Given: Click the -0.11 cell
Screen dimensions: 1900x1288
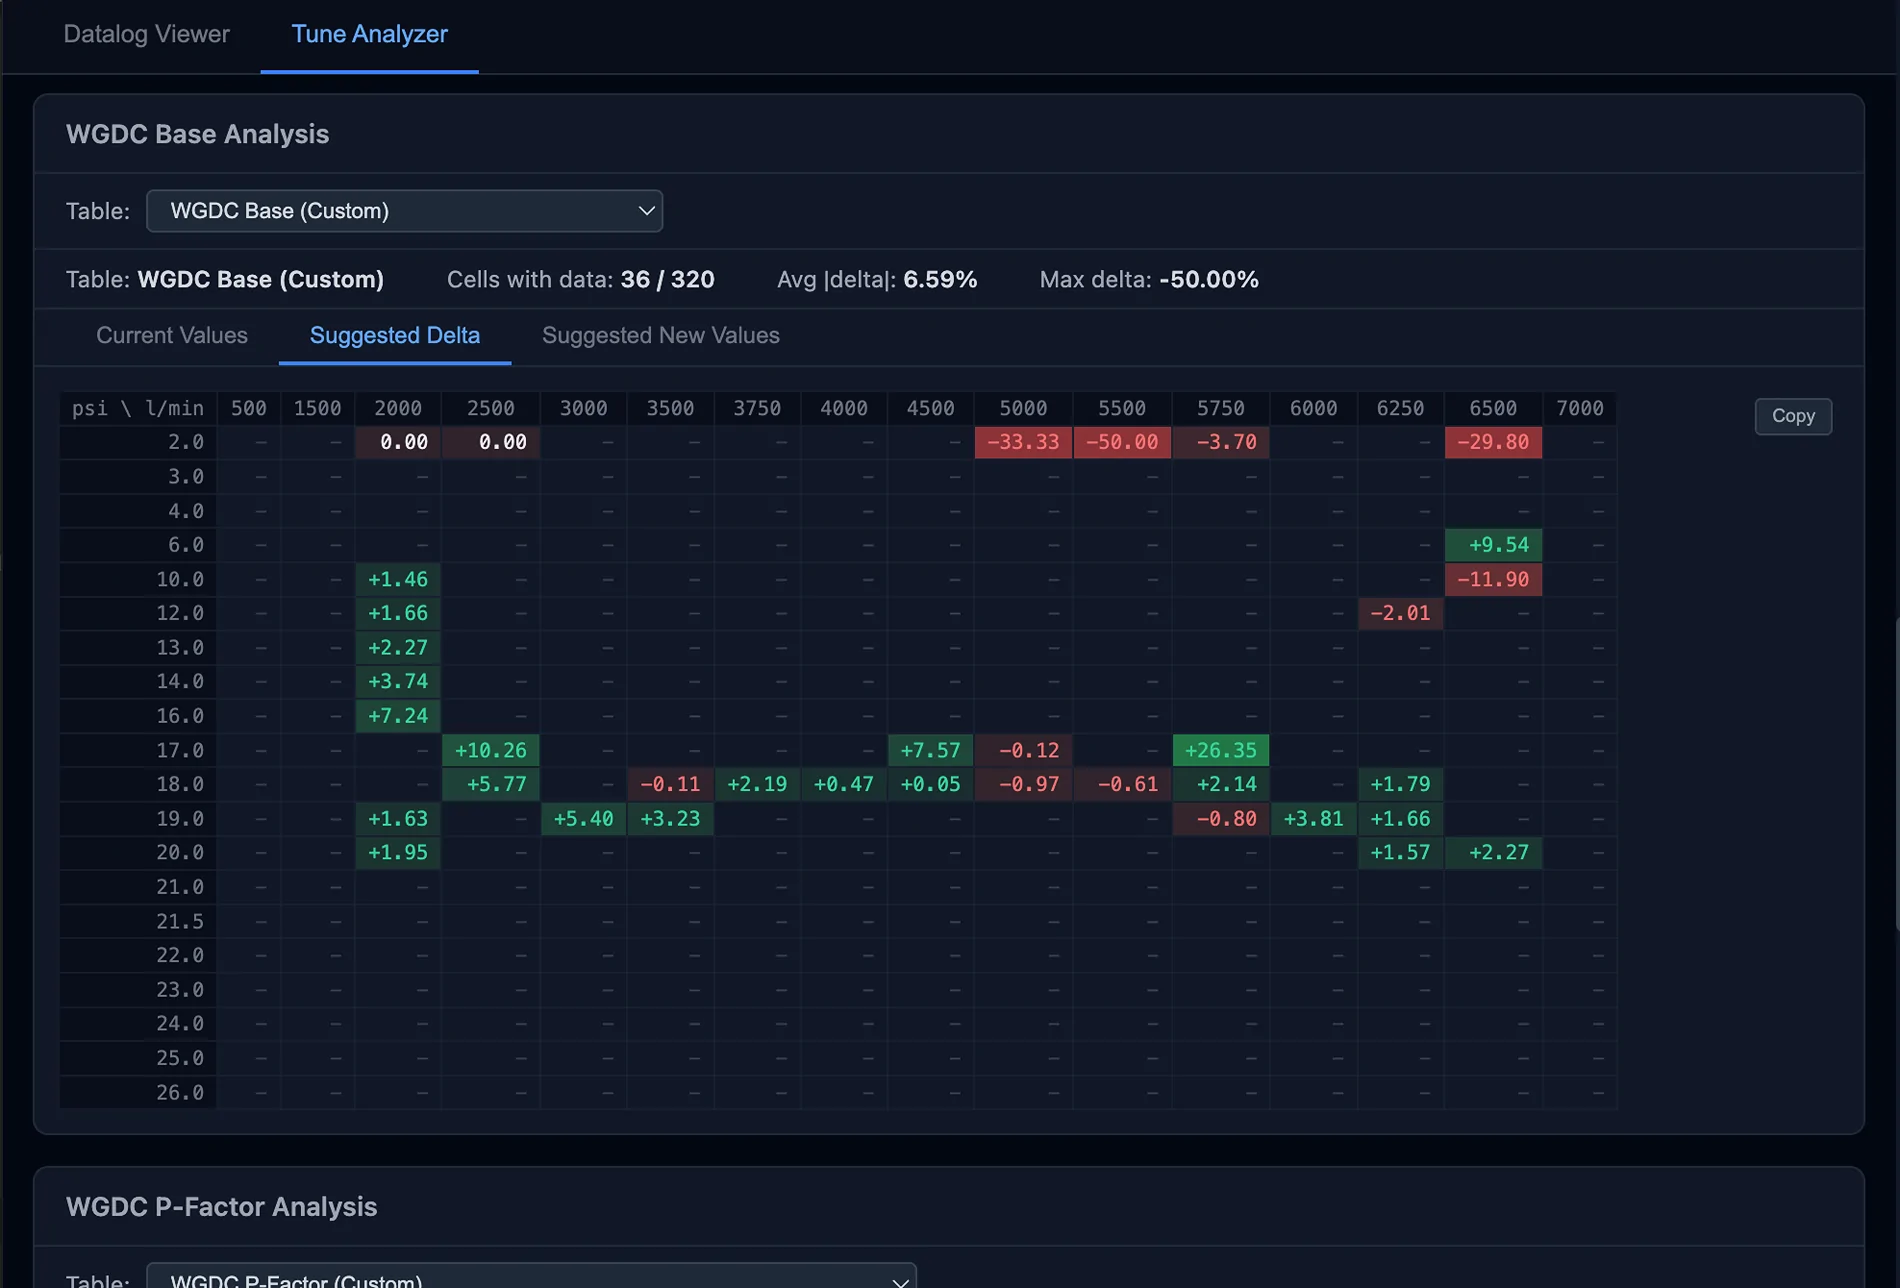Looking at the screenshot, I should [x=670, y=784].
